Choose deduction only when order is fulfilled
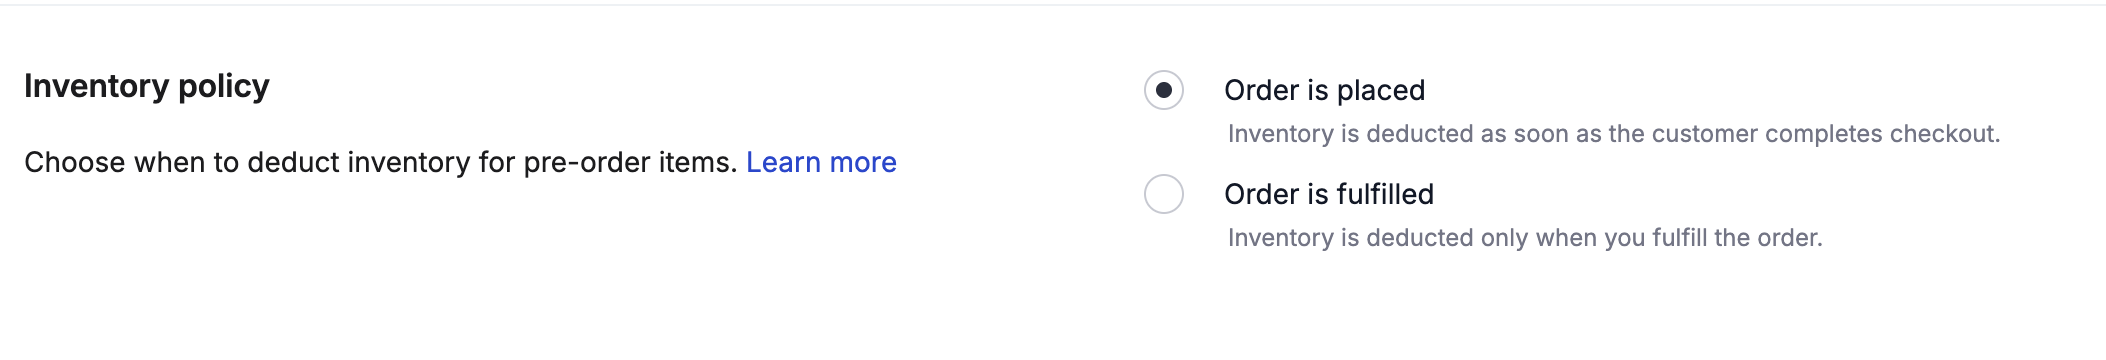The height and width of the screenshot is (360, 2106). (x=1164, y=194)
